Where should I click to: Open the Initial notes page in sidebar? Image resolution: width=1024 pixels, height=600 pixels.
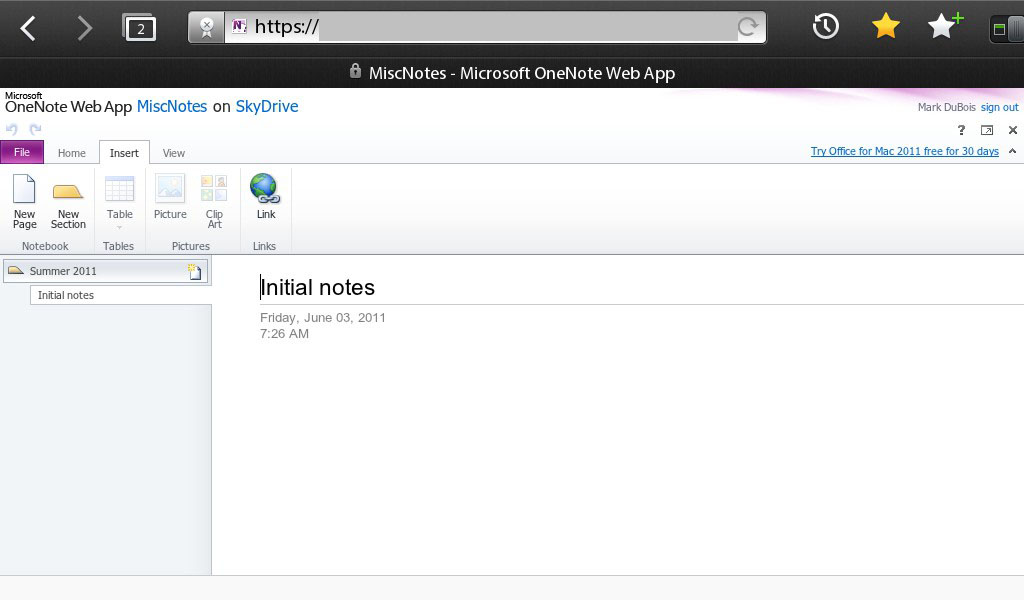click(x=121, y=295)
